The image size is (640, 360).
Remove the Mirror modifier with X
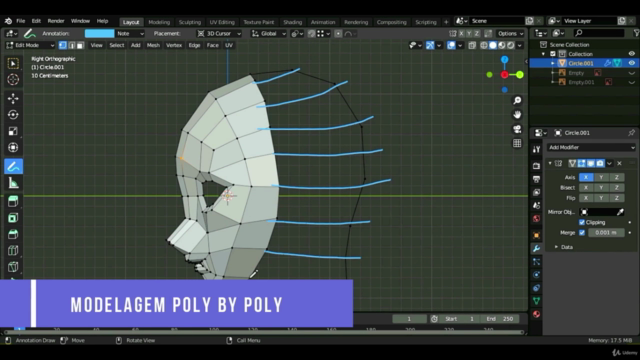[619, 163]
